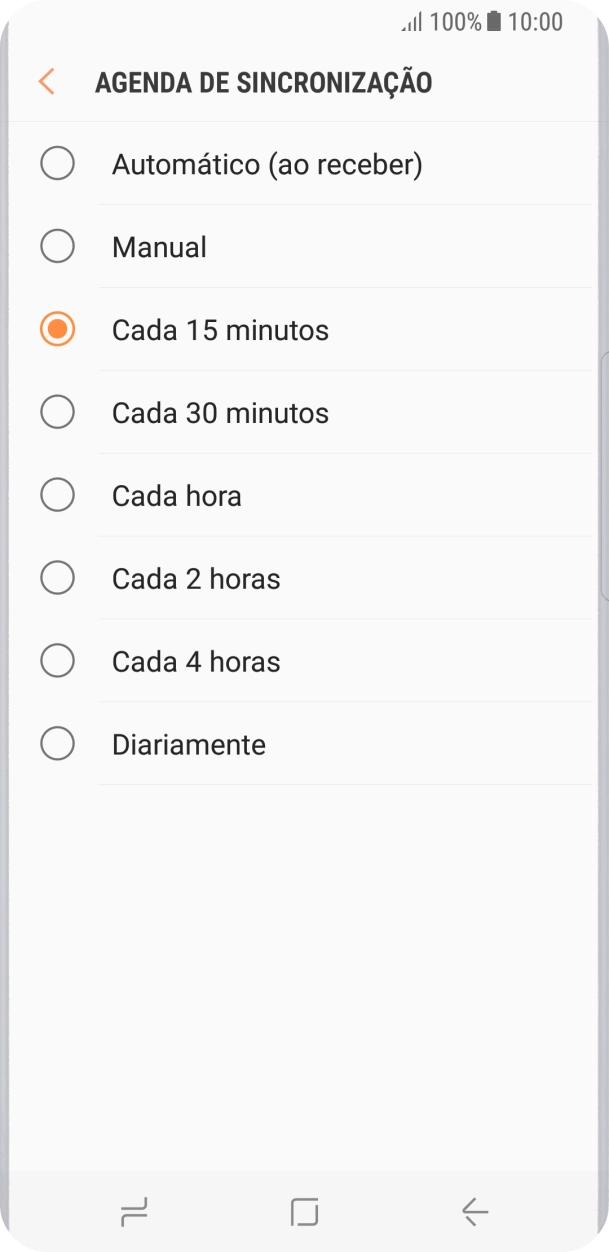Tap the back arrow to exit sync schedule
The width and height of the screenshot is (609, 1252).
[x=45, y=82]
